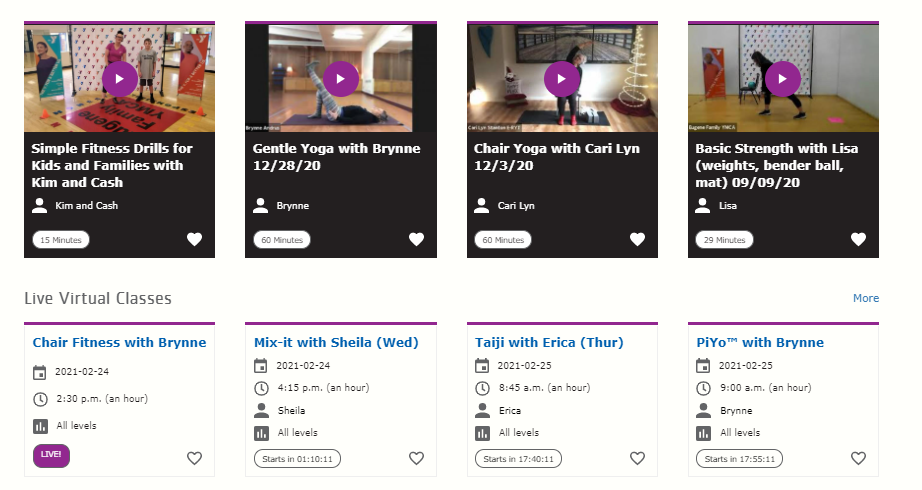Favorite the Simple Fitness Drills video

tap(194, 239)
